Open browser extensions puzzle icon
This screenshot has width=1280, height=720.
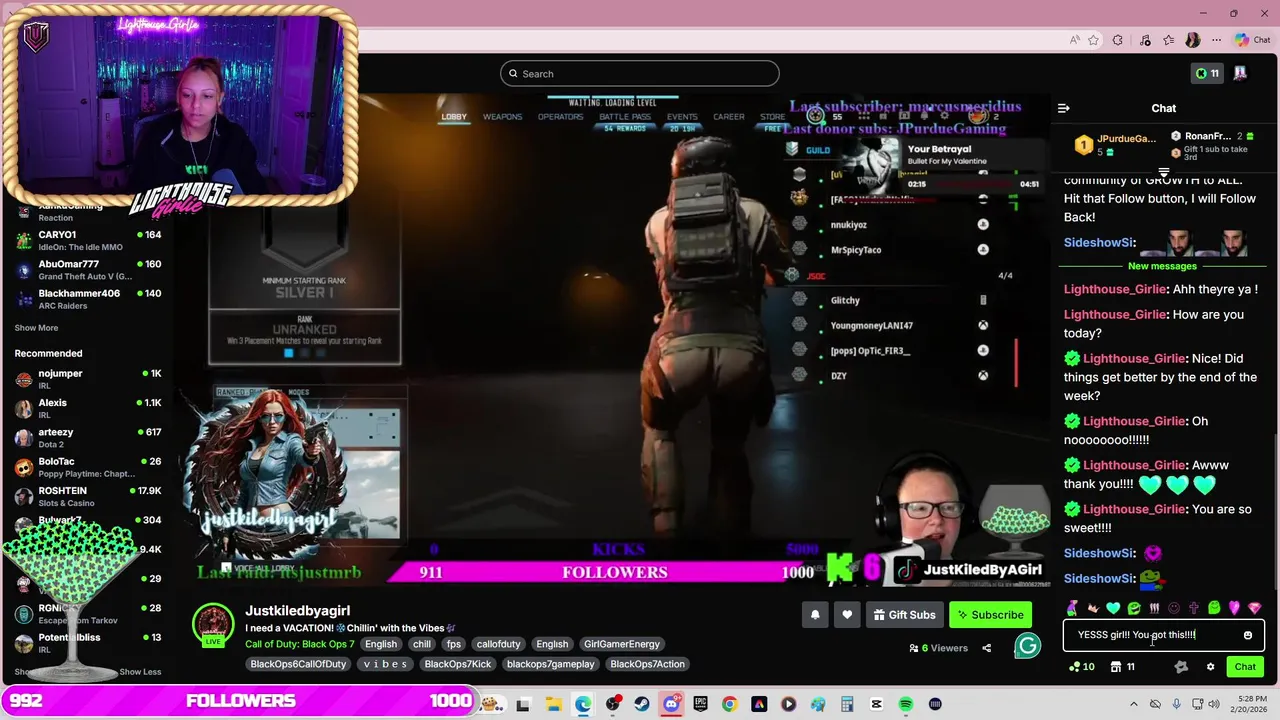click(x=1118, y=40)
